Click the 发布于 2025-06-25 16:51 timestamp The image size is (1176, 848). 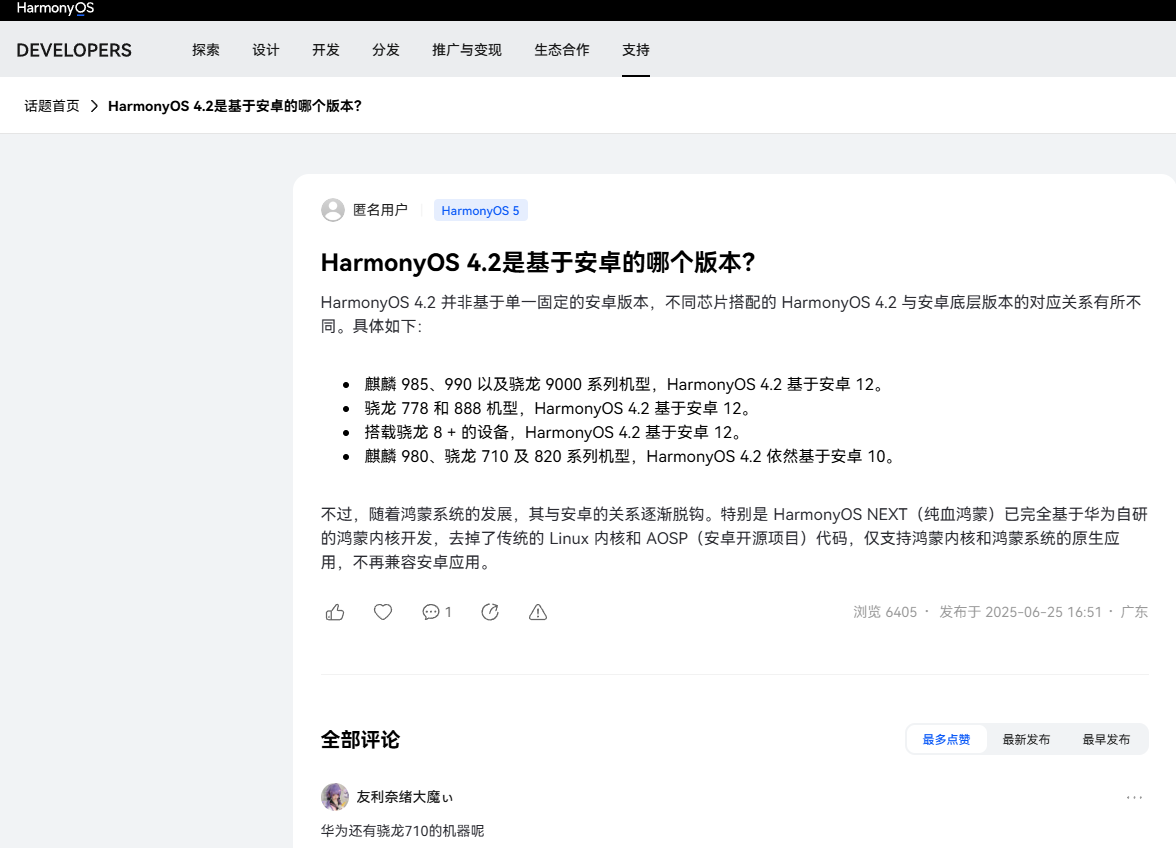pyautogui.click(x=1020, y=612)
